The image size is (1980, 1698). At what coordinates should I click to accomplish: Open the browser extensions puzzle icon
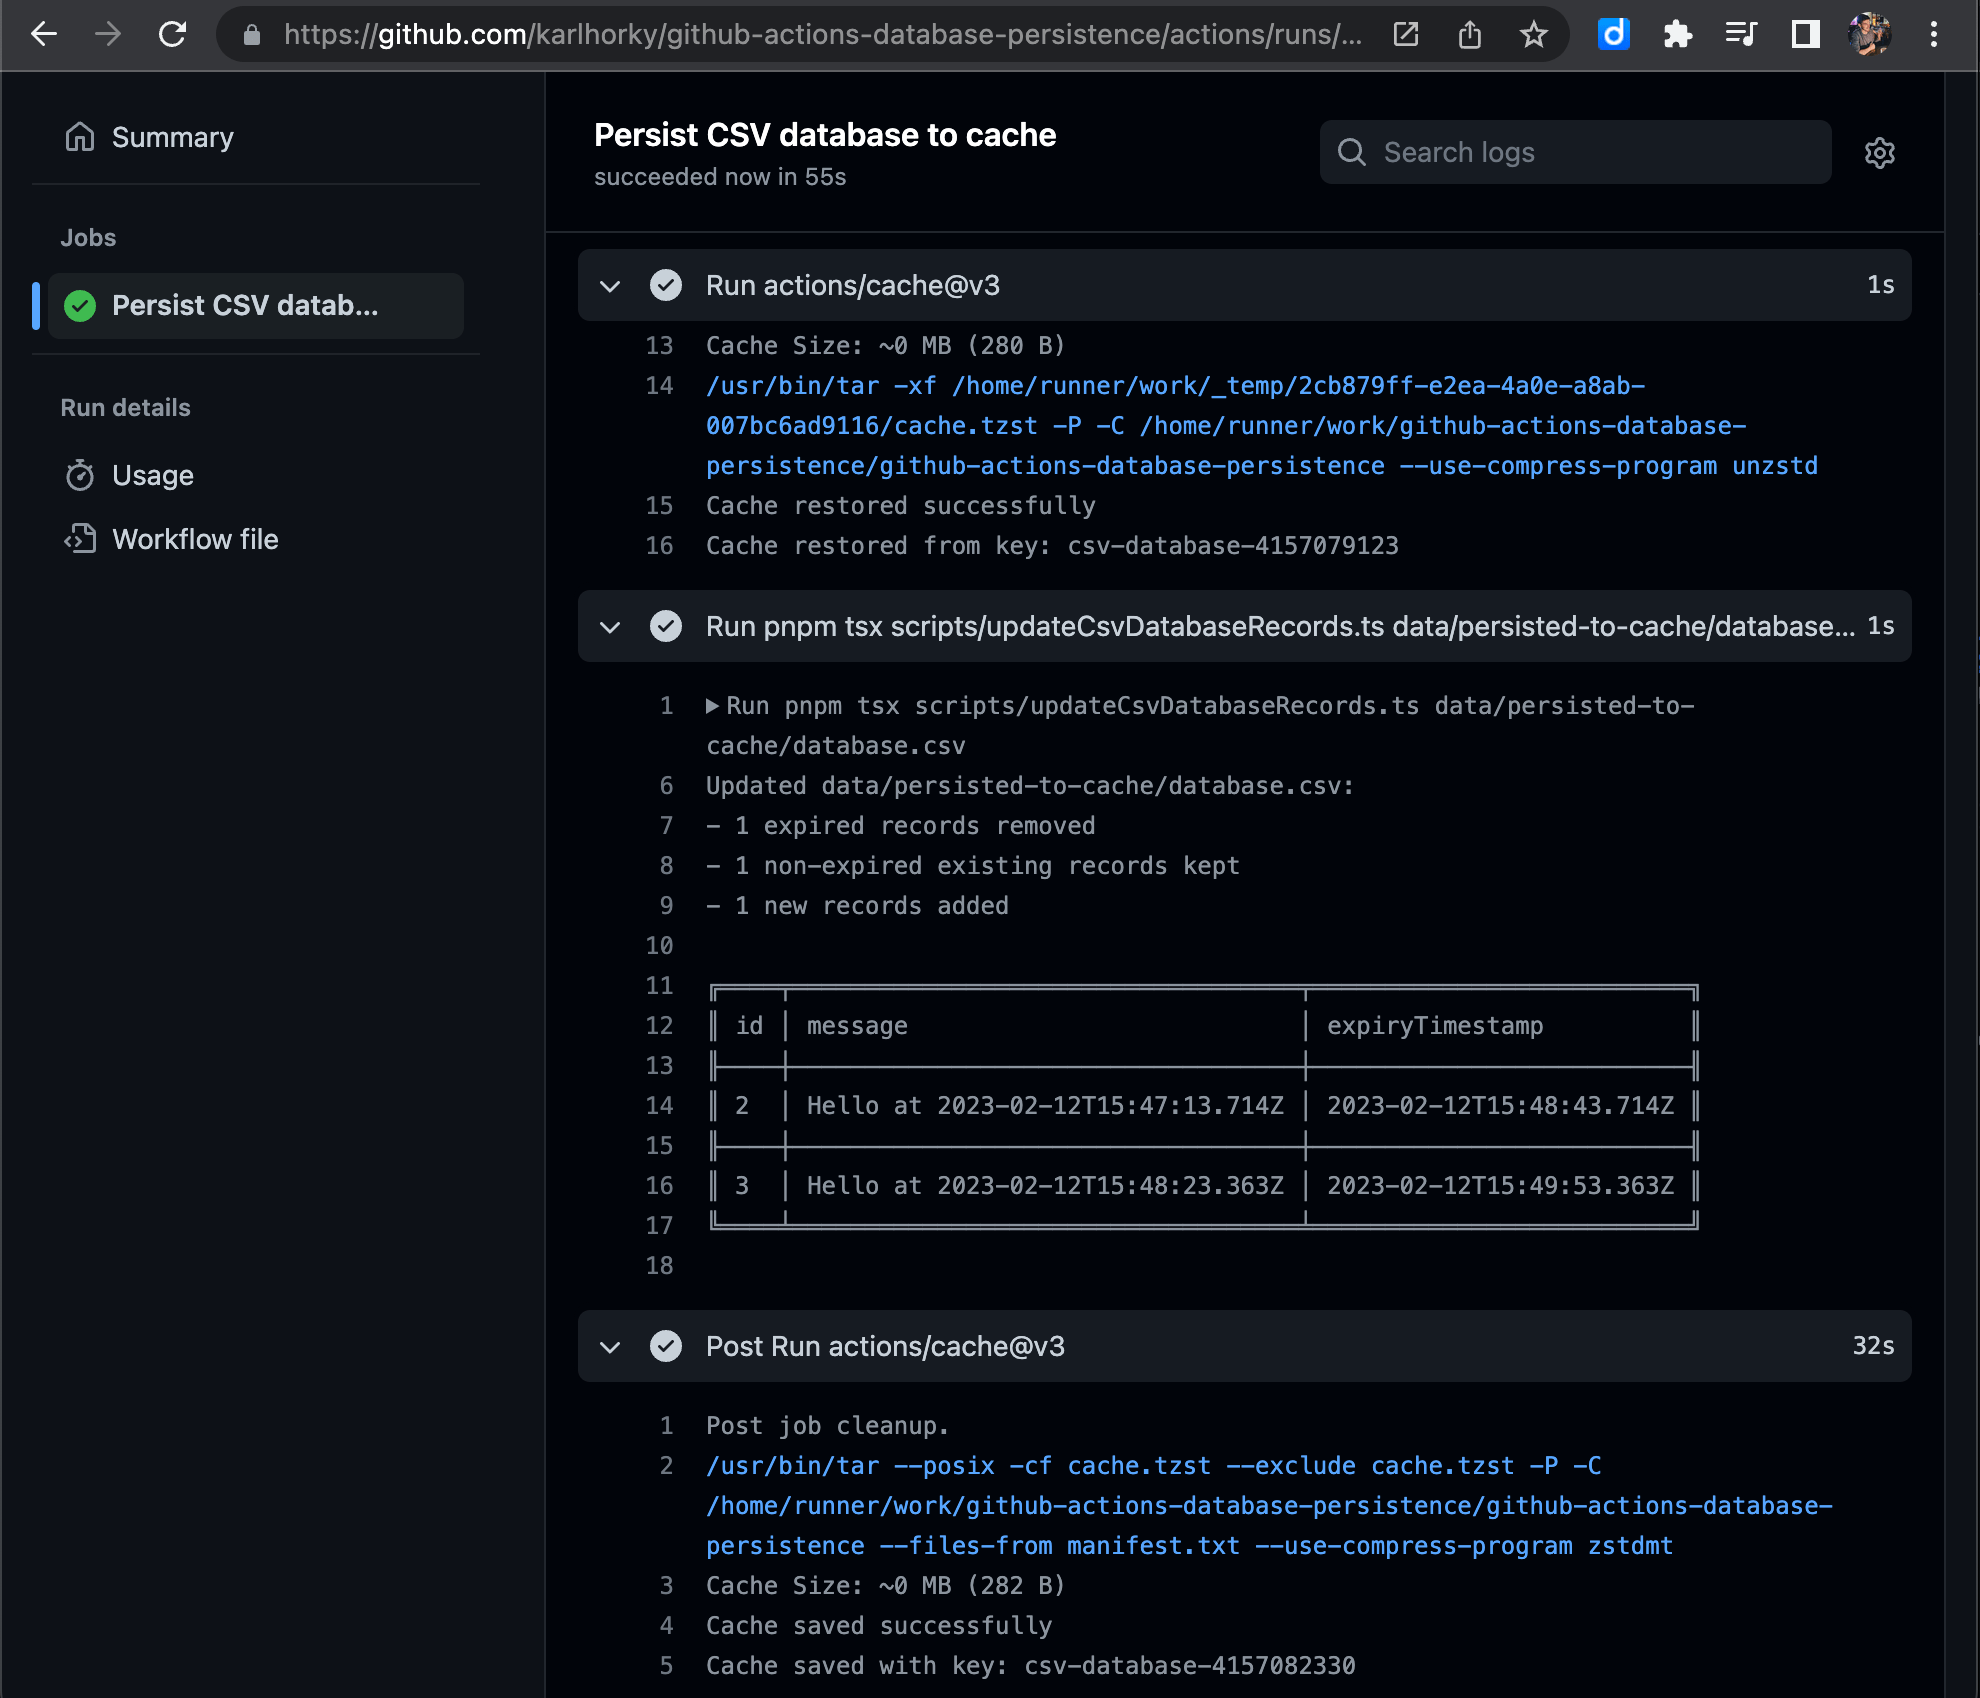(x=1677, y=35)
